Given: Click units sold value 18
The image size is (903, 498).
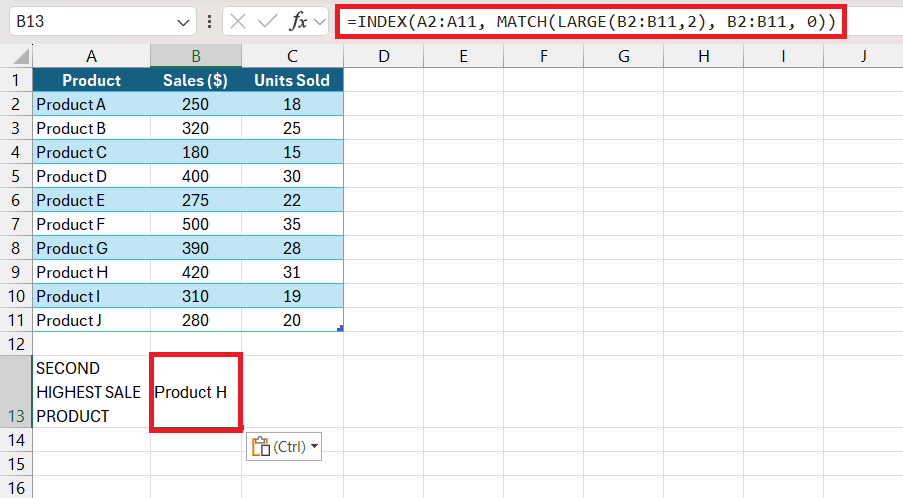Looking at the screenshot, I should tap(293, 104).
